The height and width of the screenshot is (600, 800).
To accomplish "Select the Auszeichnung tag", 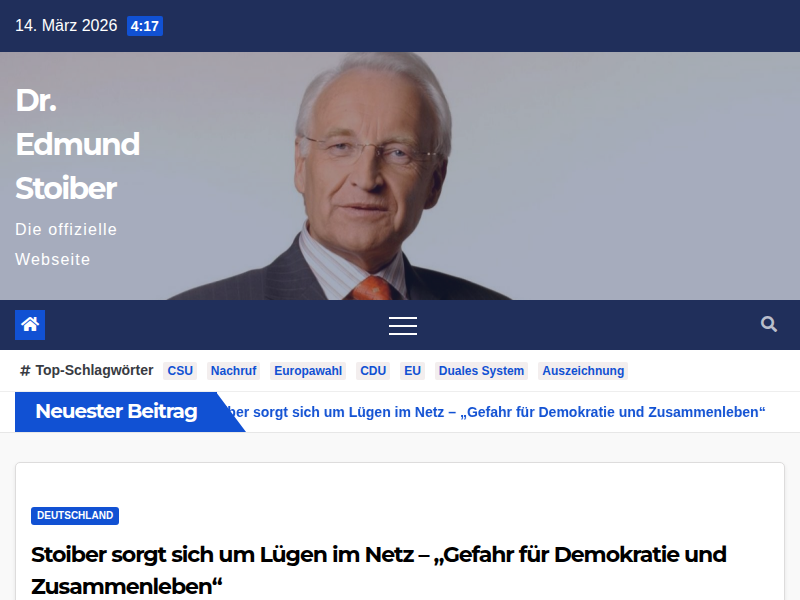I will (x=583, y=370).
